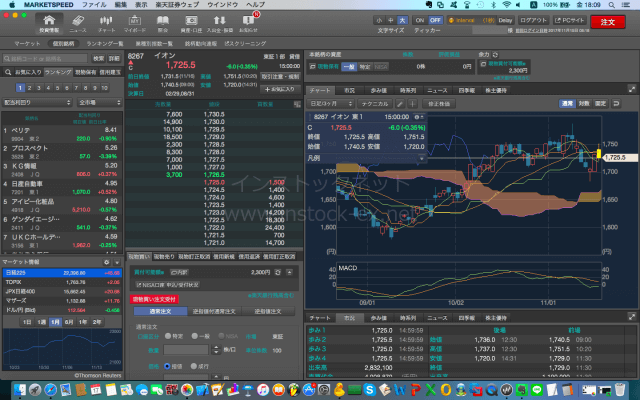Click the order book settings icon near 買数量
Viewport: 640px width, 400px height.
pos(297,104)
